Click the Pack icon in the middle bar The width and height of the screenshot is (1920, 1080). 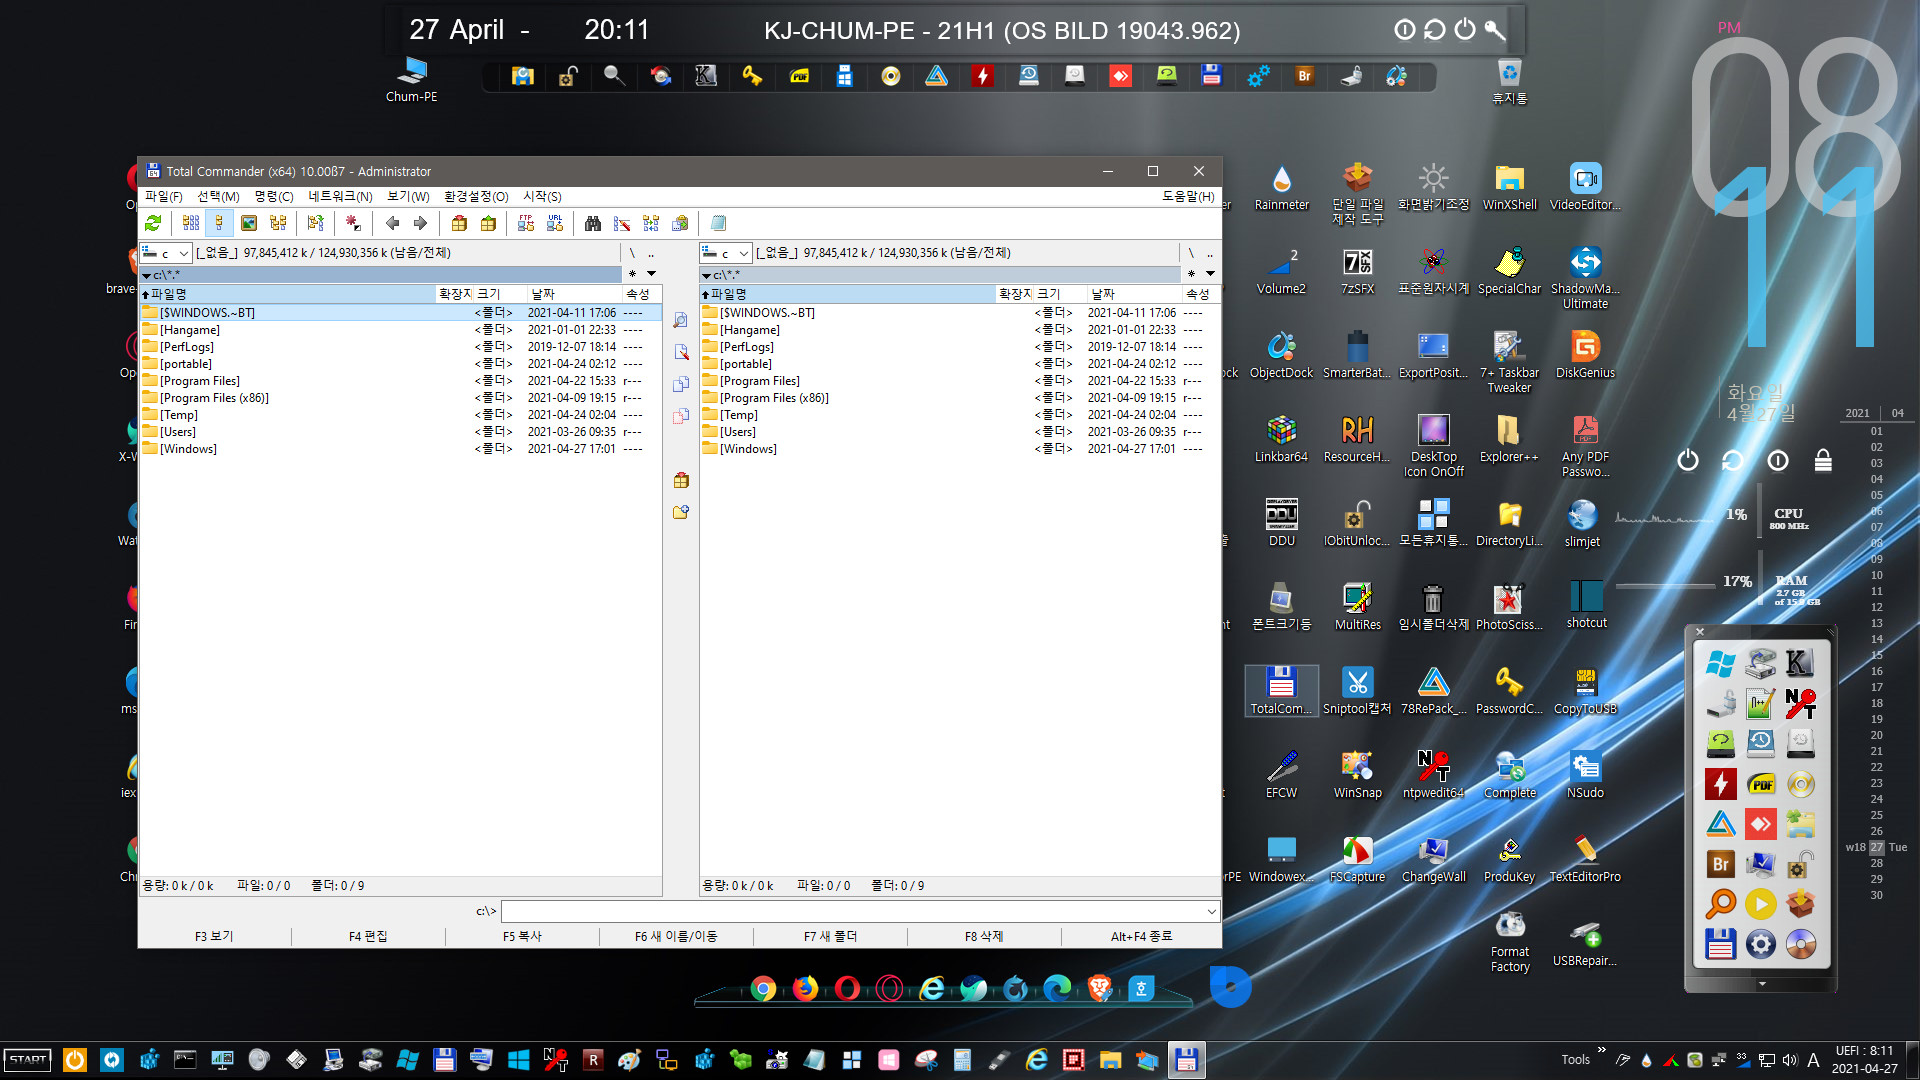[x=681, y=480]
